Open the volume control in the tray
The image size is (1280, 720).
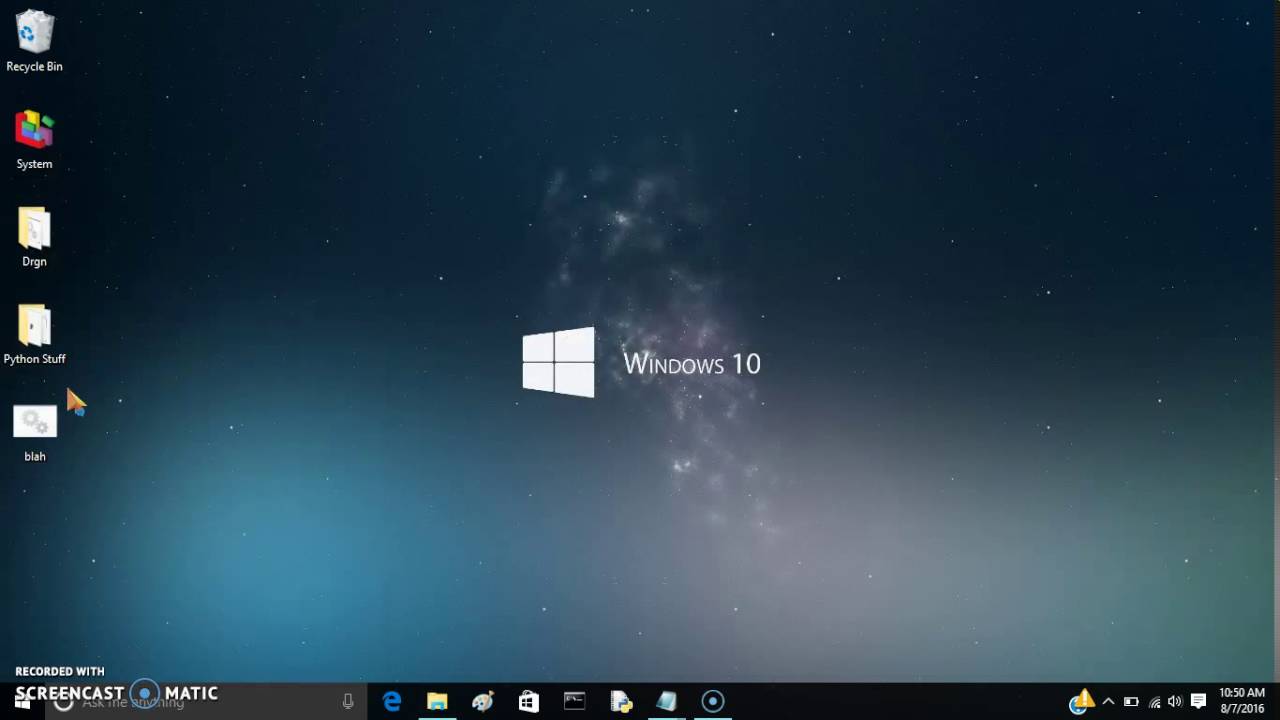click(1175, 702)
